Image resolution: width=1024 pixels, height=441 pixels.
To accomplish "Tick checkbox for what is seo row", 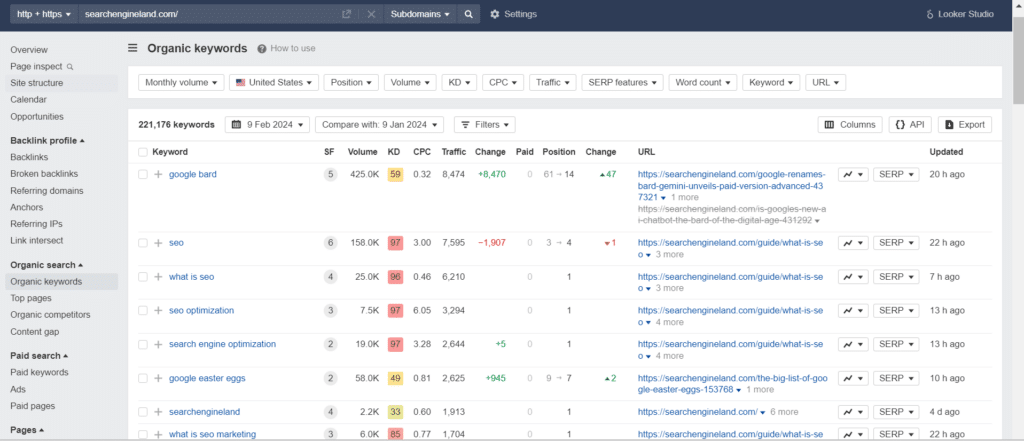I will coord(143,276).
